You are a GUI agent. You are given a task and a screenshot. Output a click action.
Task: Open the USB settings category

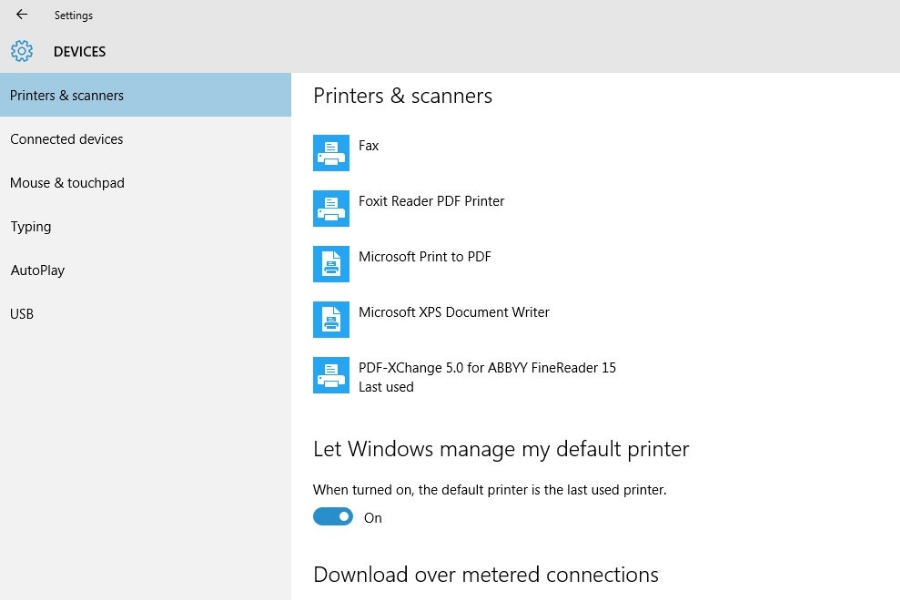(22, 314)
